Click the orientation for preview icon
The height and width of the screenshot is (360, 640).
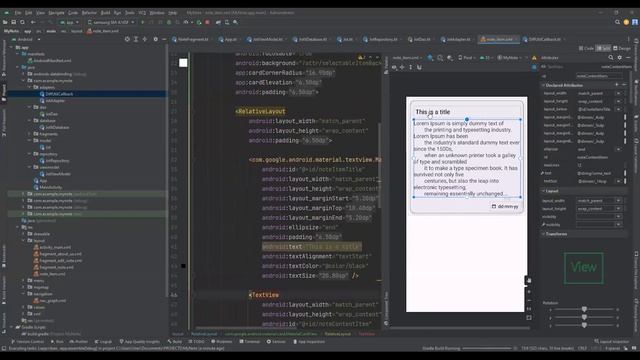440,58
